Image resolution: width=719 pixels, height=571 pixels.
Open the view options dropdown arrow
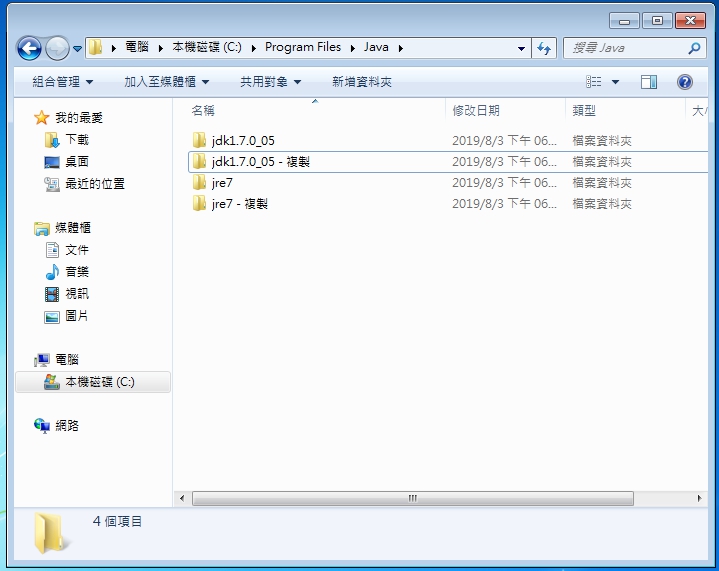coord(615,83)
